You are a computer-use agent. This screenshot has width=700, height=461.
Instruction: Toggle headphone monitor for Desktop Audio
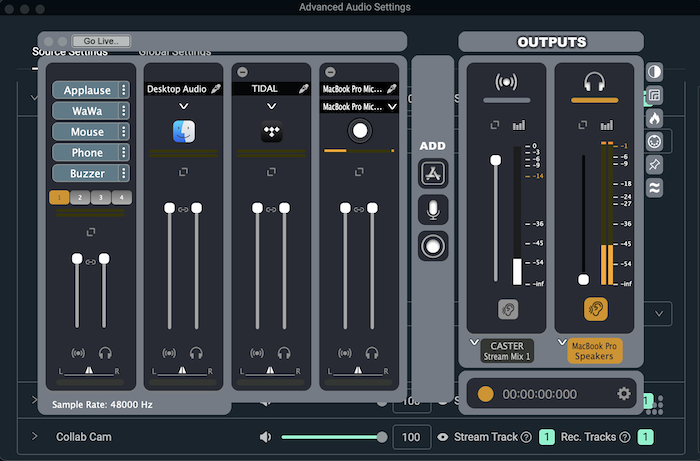pos(196,353)
